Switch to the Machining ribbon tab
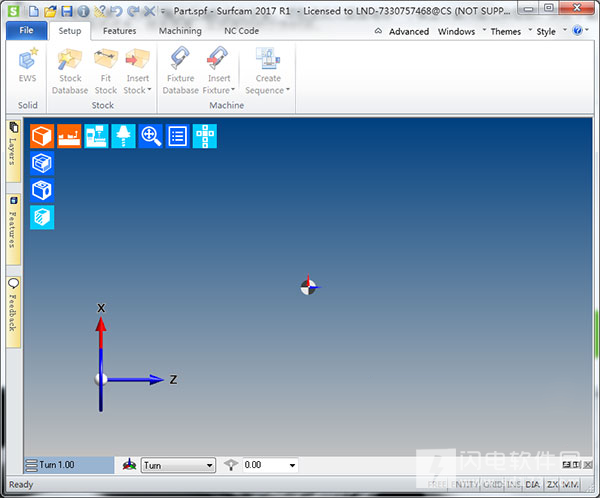Image resolution: width=600 pixels, height=498 pixels. click(x=180, y=31)
